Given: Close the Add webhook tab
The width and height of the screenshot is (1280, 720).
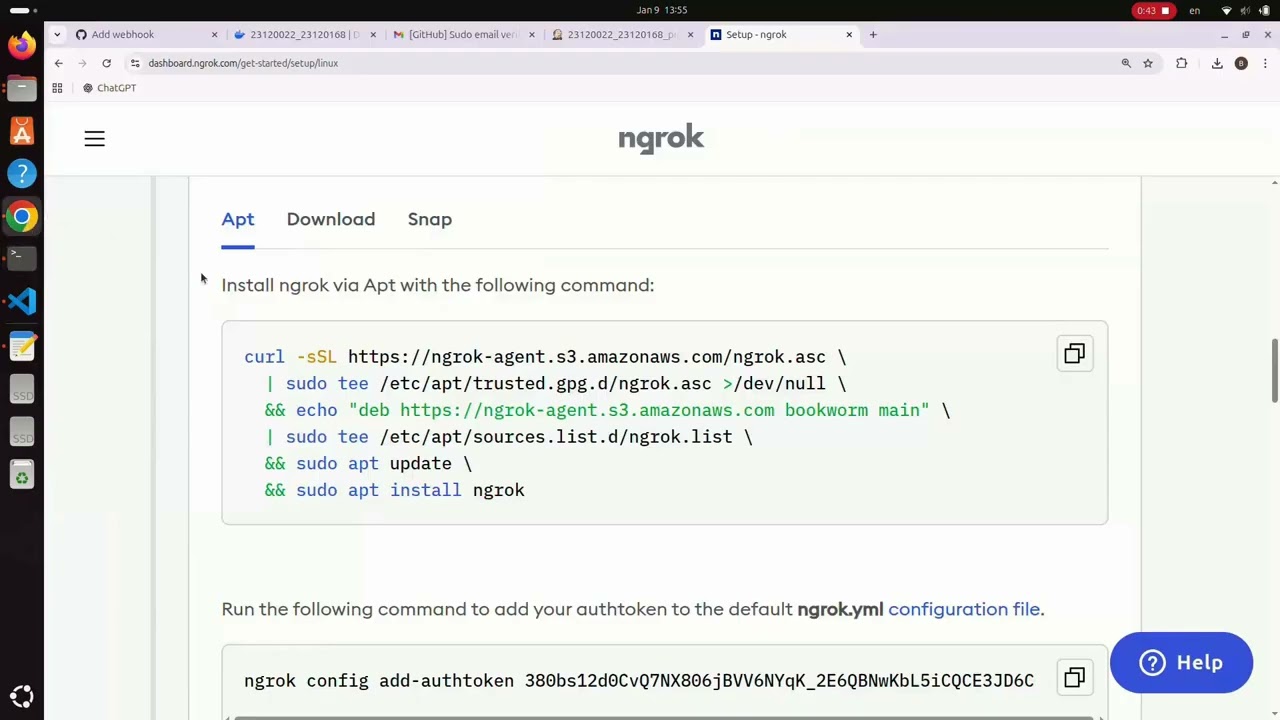Looking at the screenshot, I should (214, 34).
